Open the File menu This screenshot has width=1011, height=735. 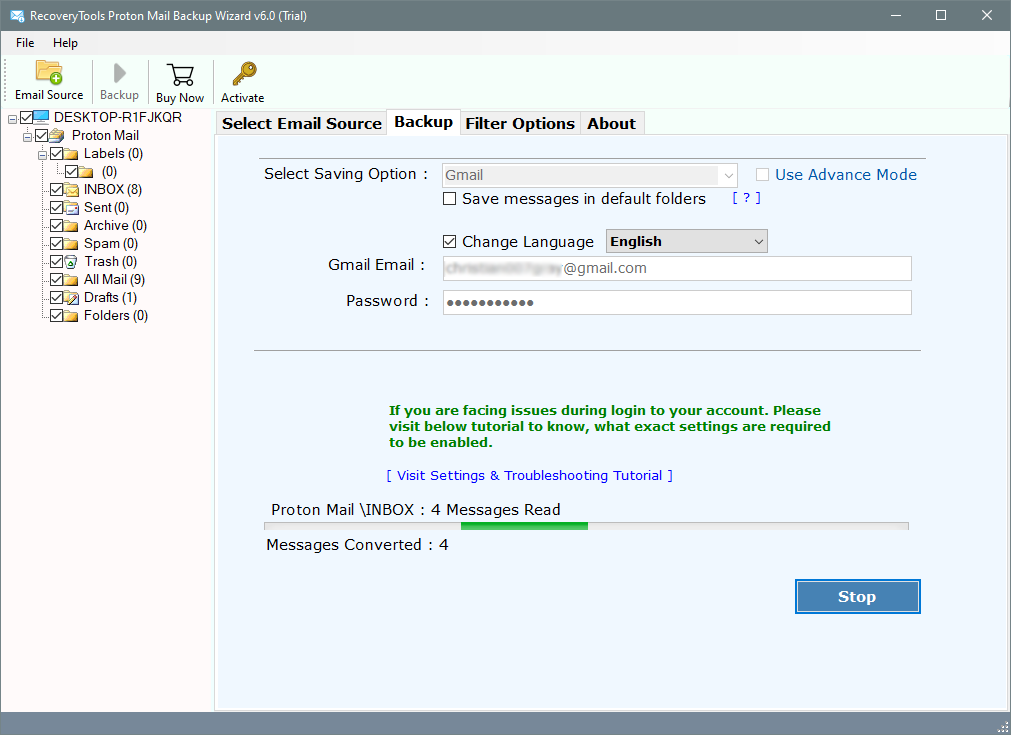point(25,43)
